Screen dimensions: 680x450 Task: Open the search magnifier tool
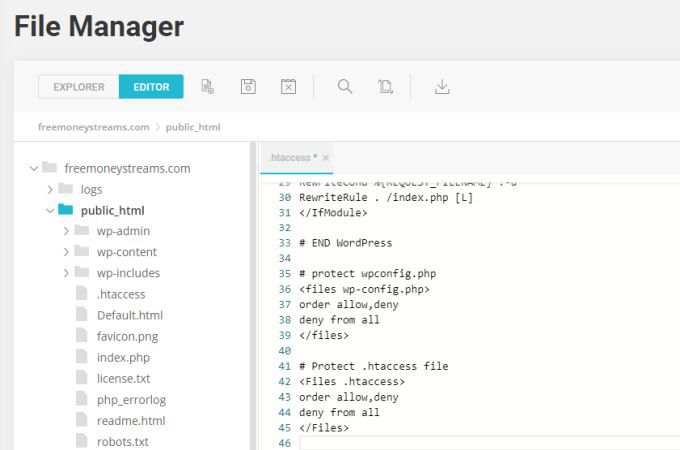tap(345, 87)
